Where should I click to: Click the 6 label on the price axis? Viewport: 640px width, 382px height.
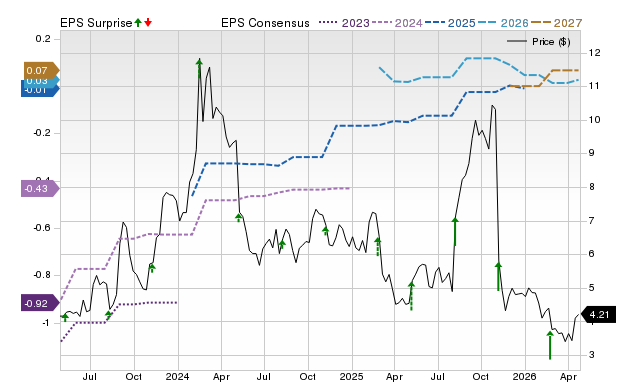[592, 254]
